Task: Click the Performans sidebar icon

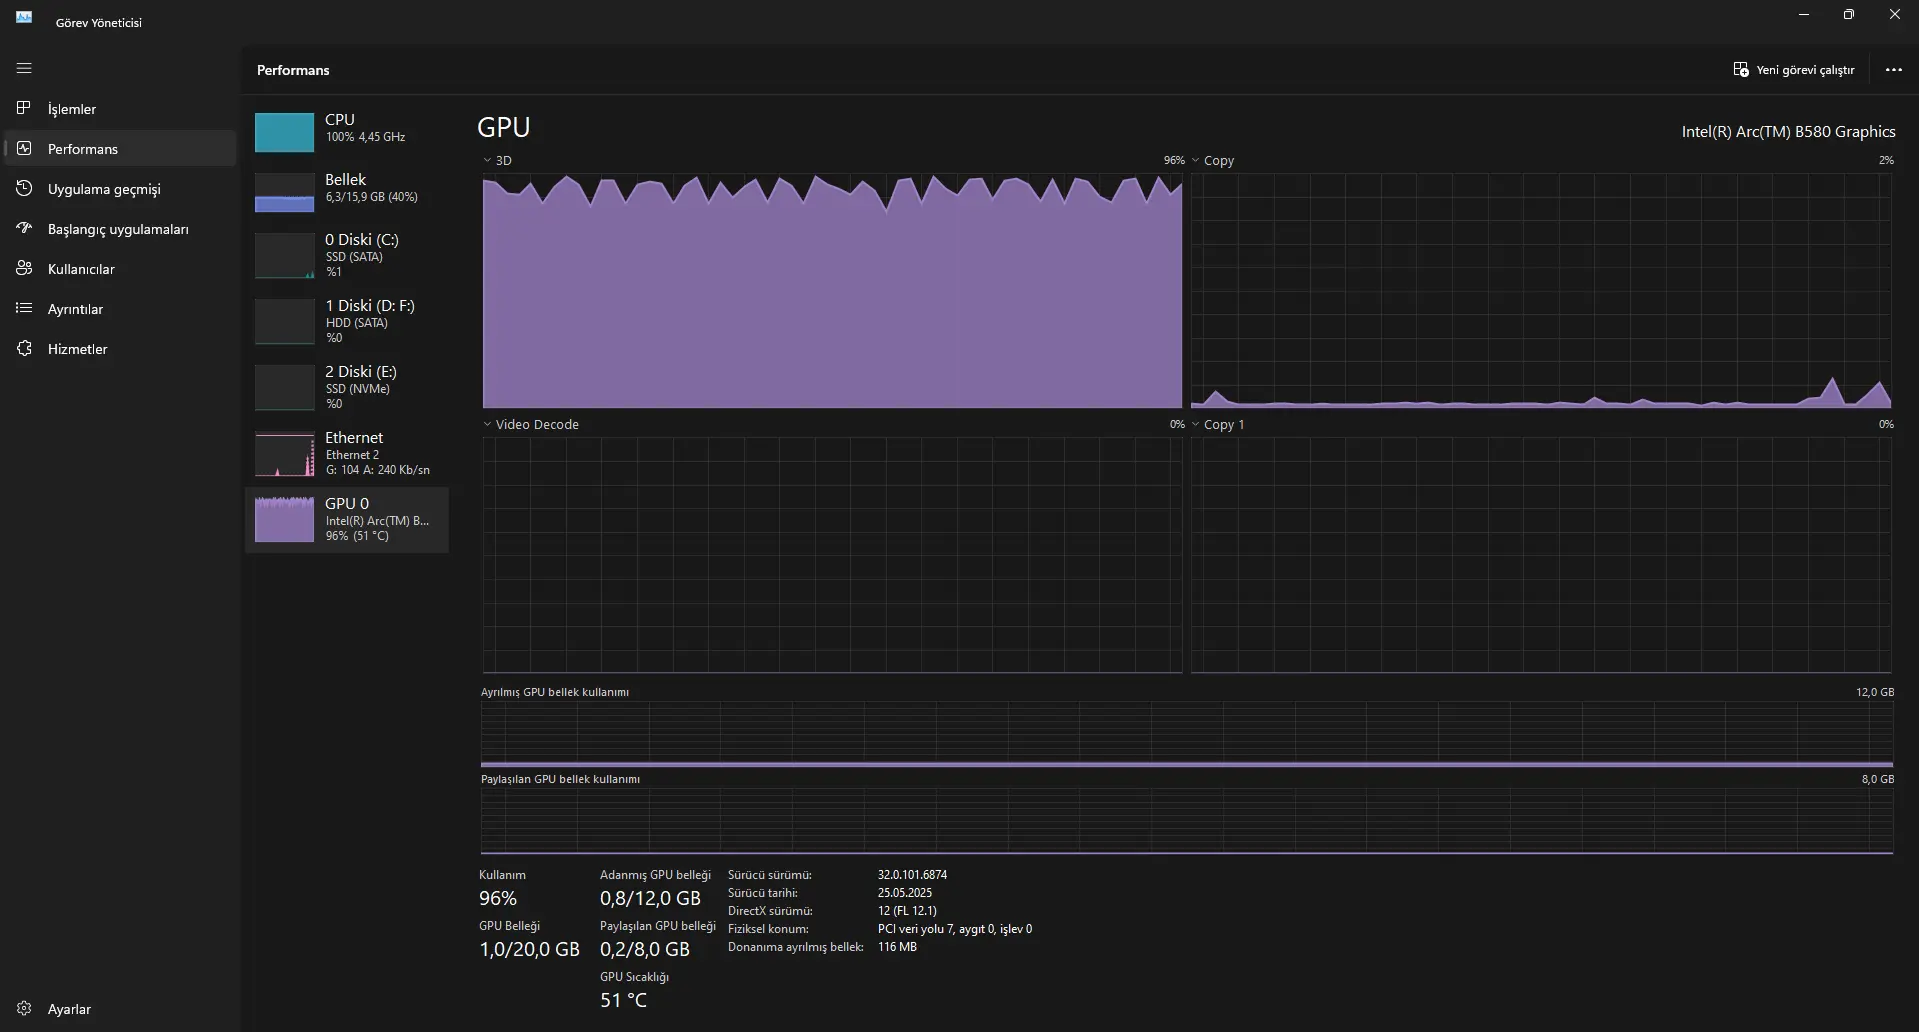Action: [x=24, y=148]
